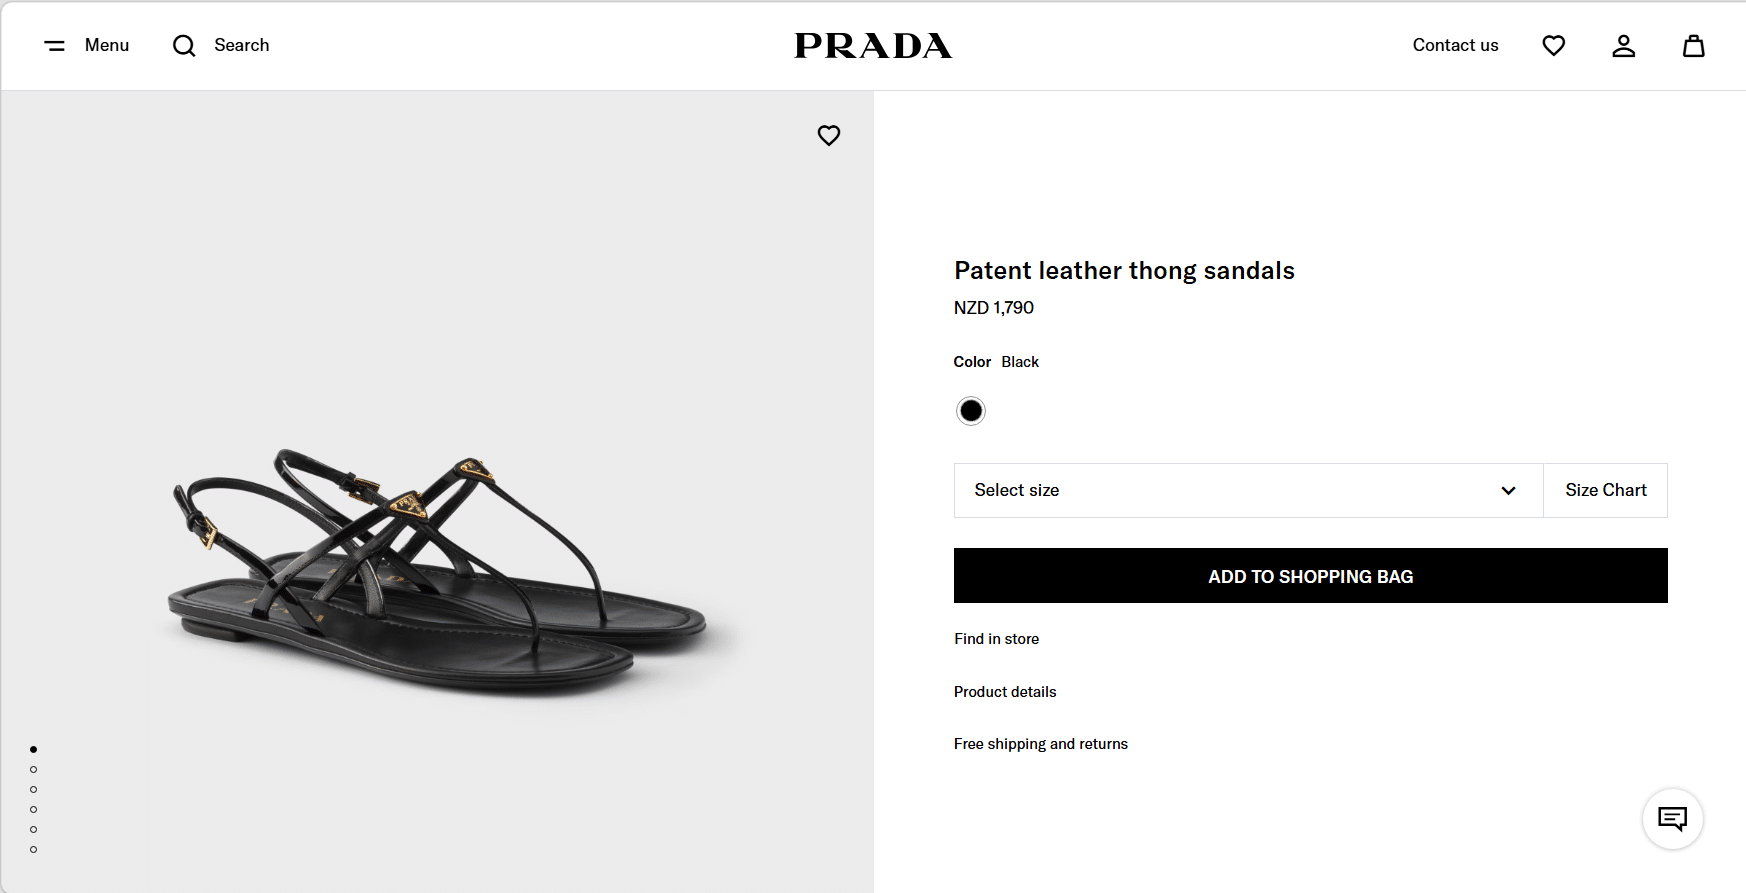Screen dimensions: 1746x893
Task: Open the account profile icon
Action: click(1623, 46)
